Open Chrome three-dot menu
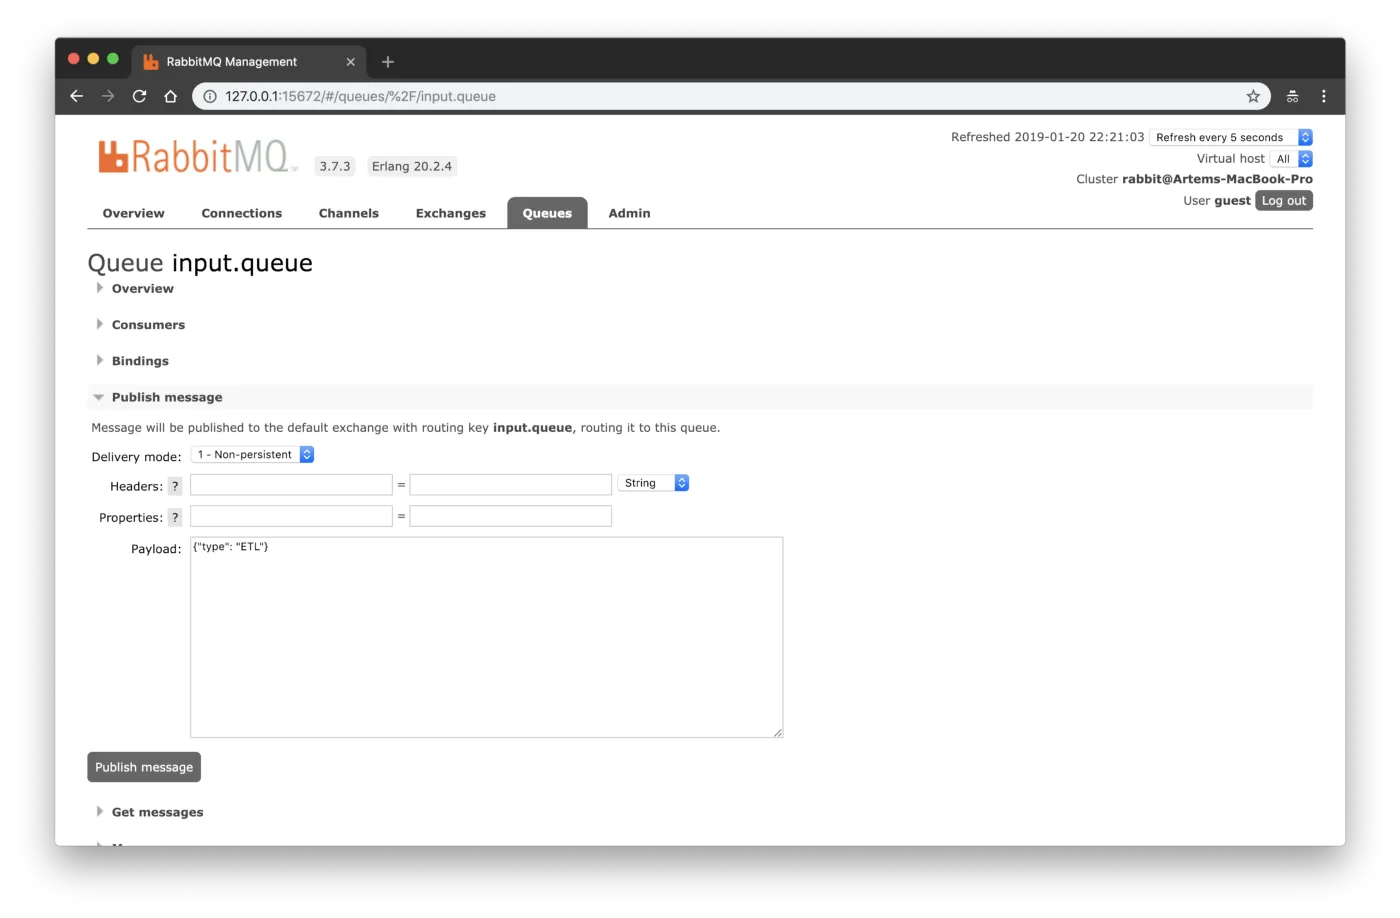This screenshot has width=1400, height=918. 1323,96
